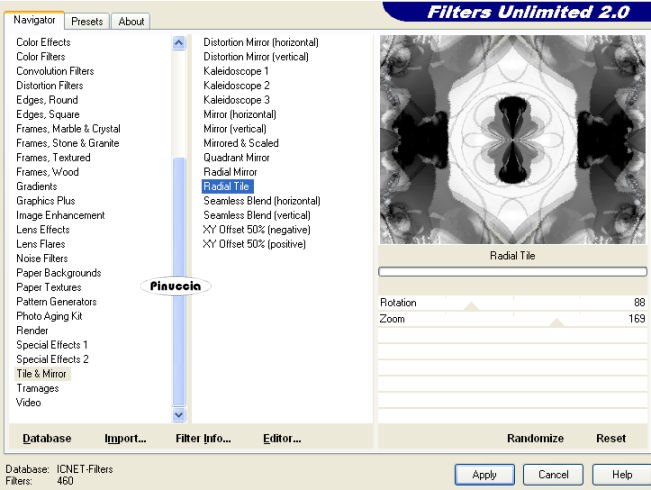Choose Seamless Blend (horizontal) filter
The image size is (651, 490).
[262, 201]
